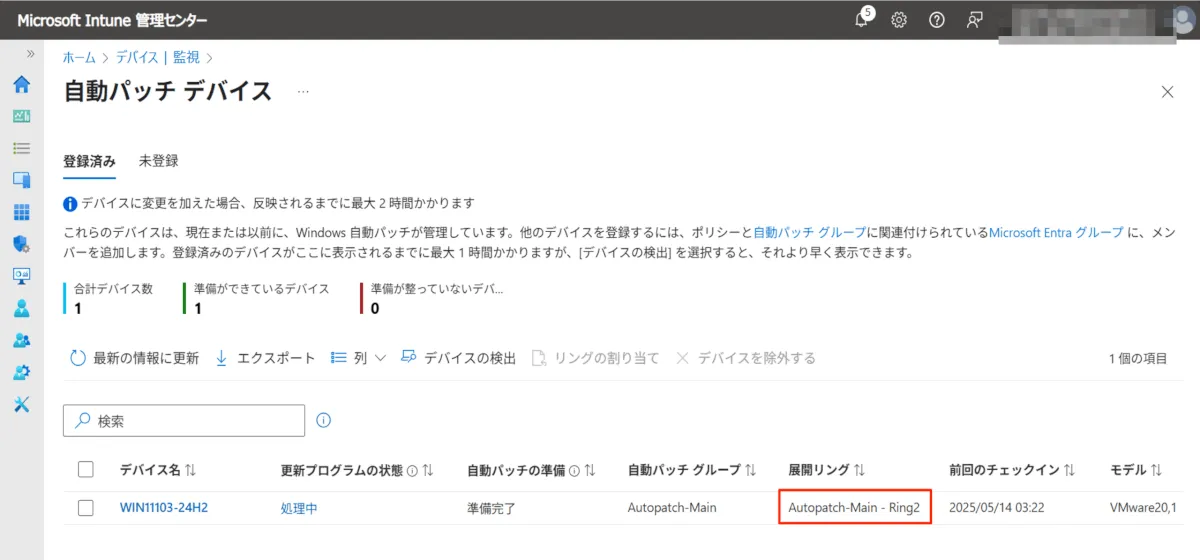The image size is (1200, 560).
Task: Open All services list icon in sidebar
Action: (21, 148)
